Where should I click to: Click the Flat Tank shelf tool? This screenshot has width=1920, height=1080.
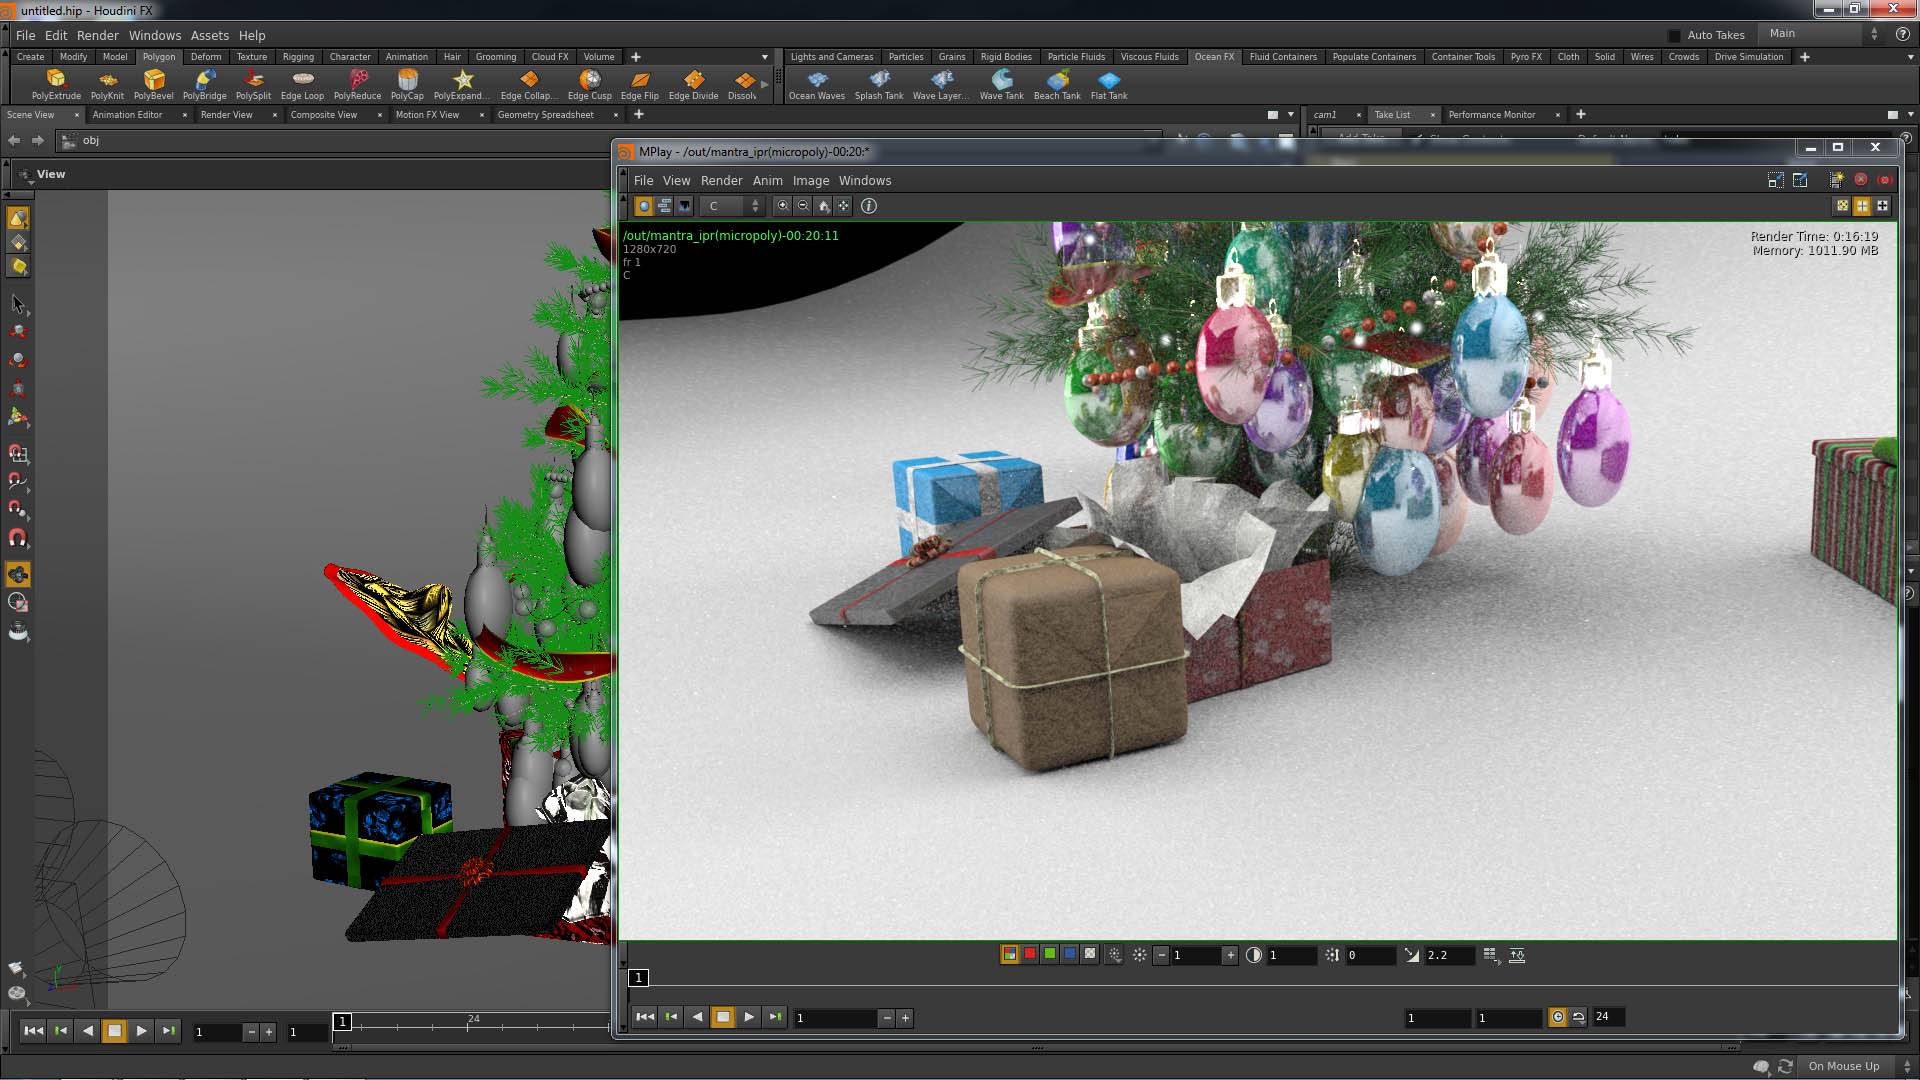[x=1108, y=84]
